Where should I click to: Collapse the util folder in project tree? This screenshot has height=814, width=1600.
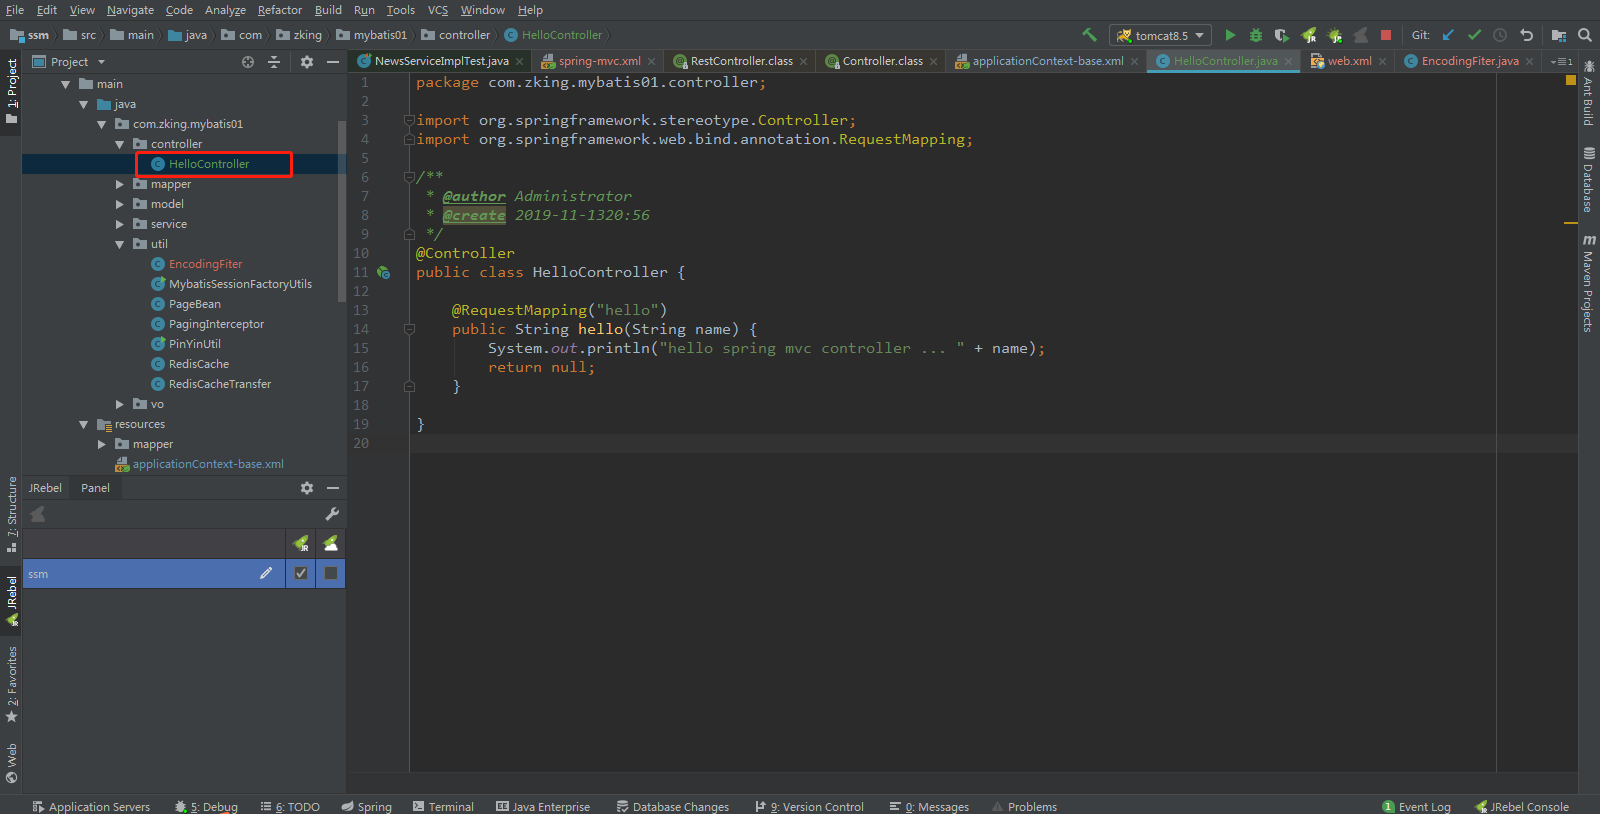(120, 244)
